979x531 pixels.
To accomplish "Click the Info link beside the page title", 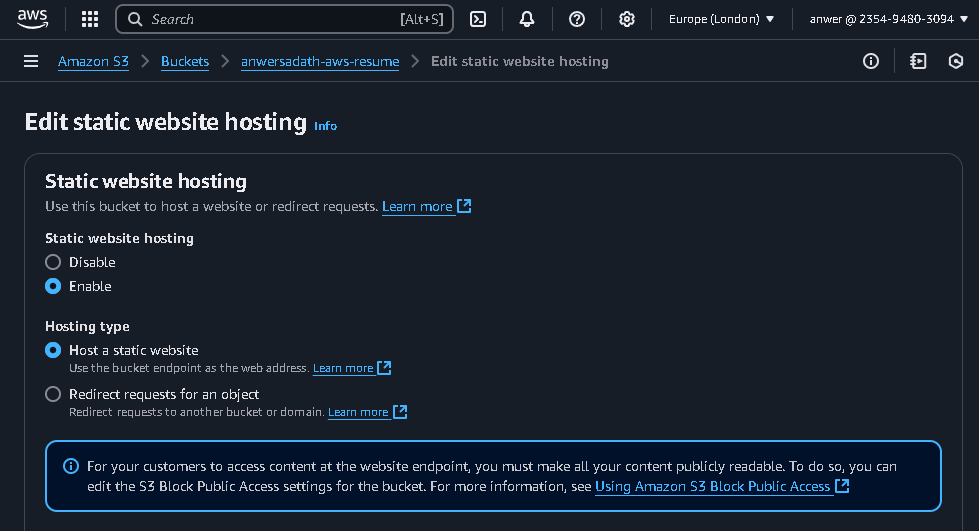I will (x=325, y=126).
